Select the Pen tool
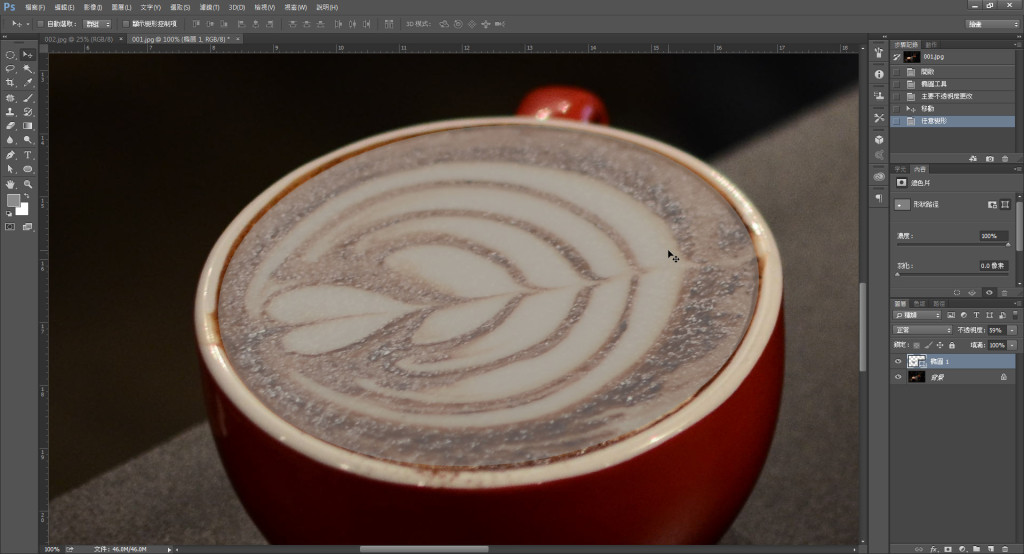1024x554 pixels. pos(10,155)
